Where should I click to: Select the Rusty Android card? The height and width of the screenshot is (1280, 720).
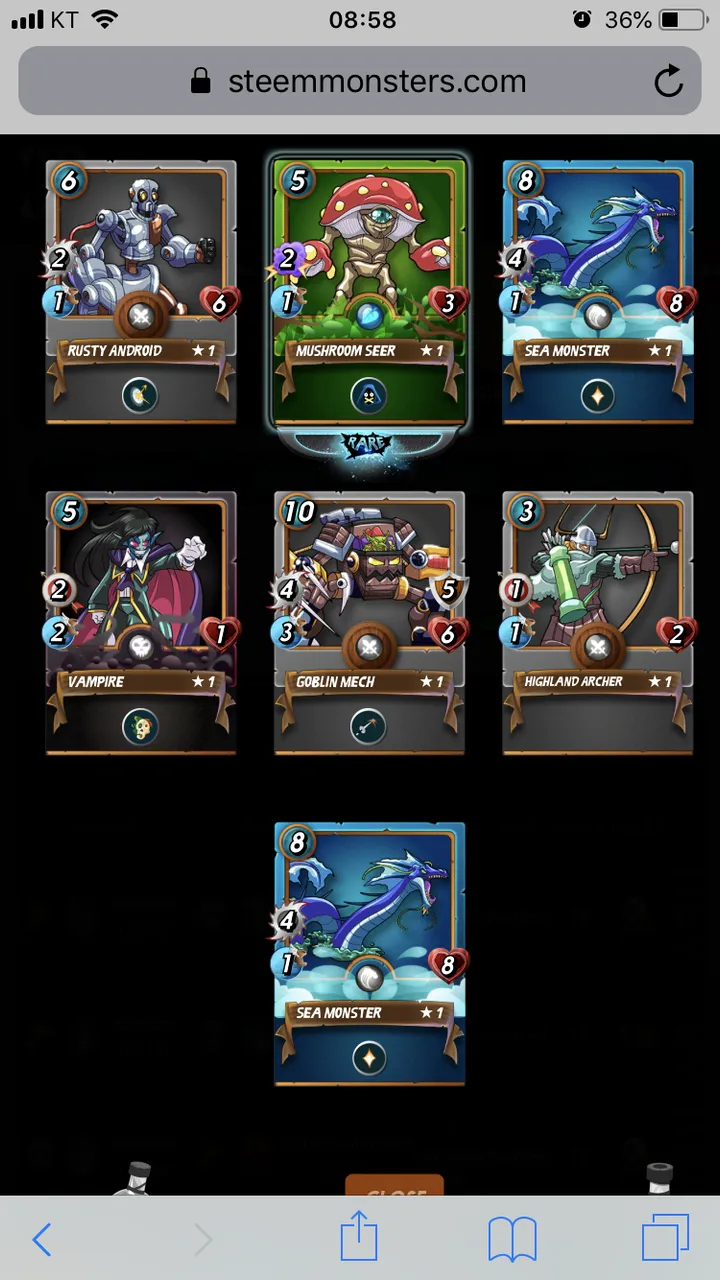141,292
